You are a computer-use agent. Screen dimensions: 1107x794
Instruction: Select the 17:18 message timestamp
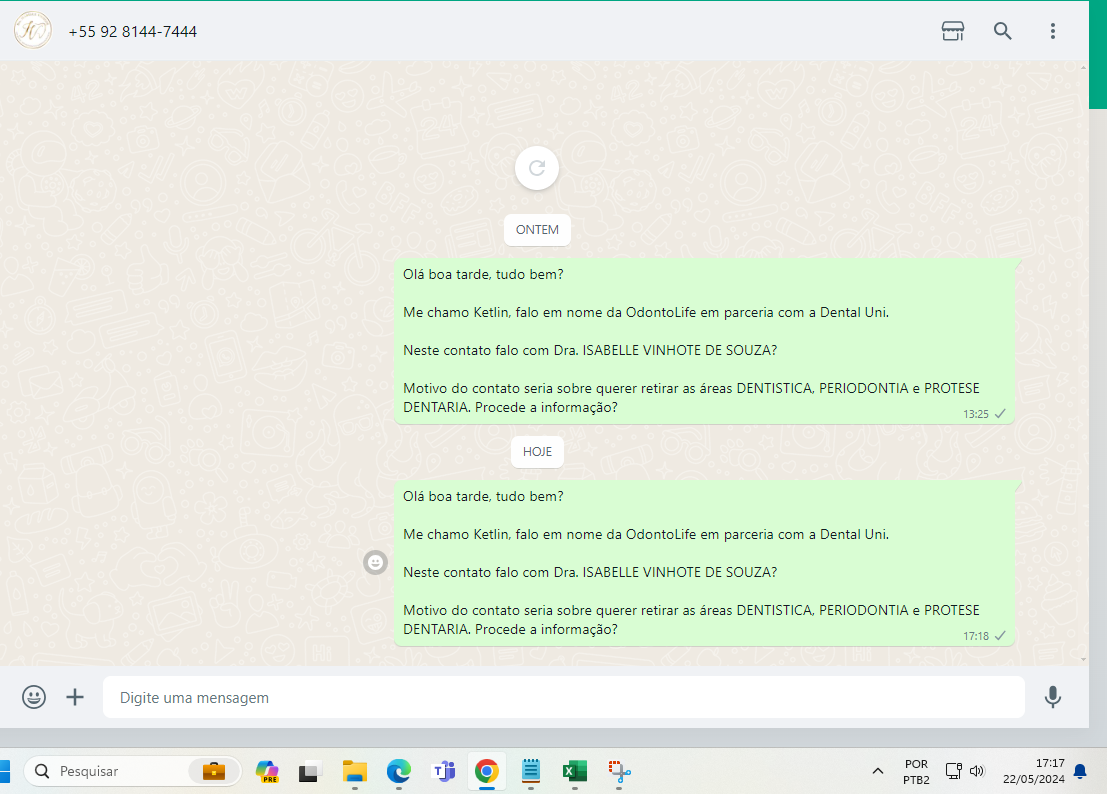click(976, 637)
